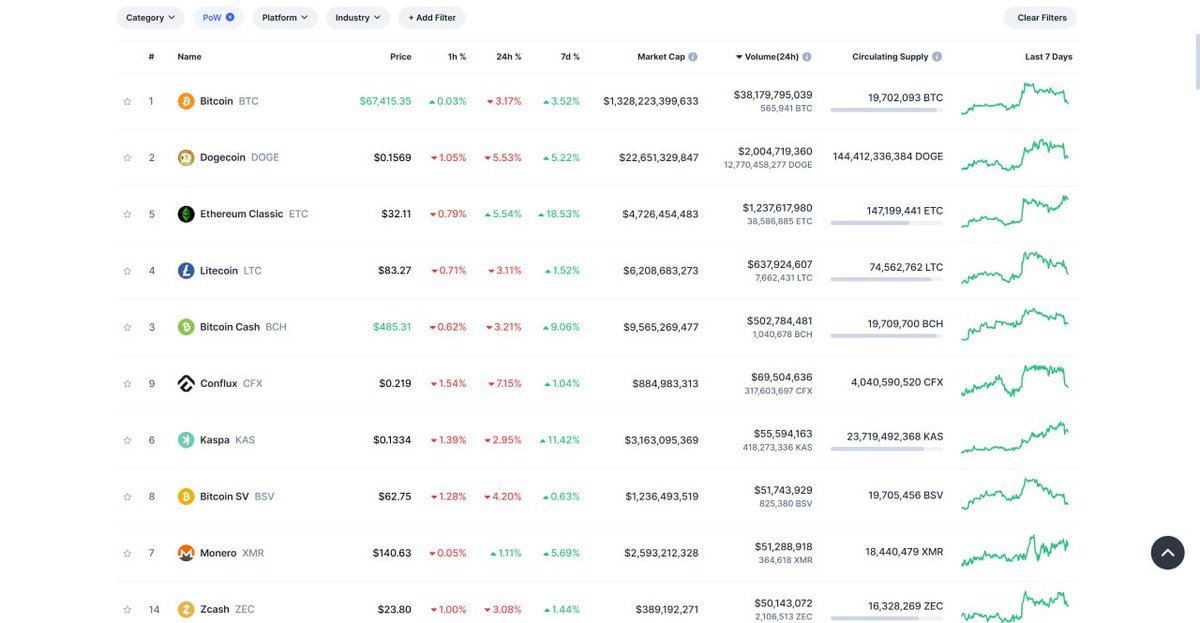Click Bitcoin Cash price $485.31
The height and width of the screenshot is (623, 1200).
(x=392, y=327)
